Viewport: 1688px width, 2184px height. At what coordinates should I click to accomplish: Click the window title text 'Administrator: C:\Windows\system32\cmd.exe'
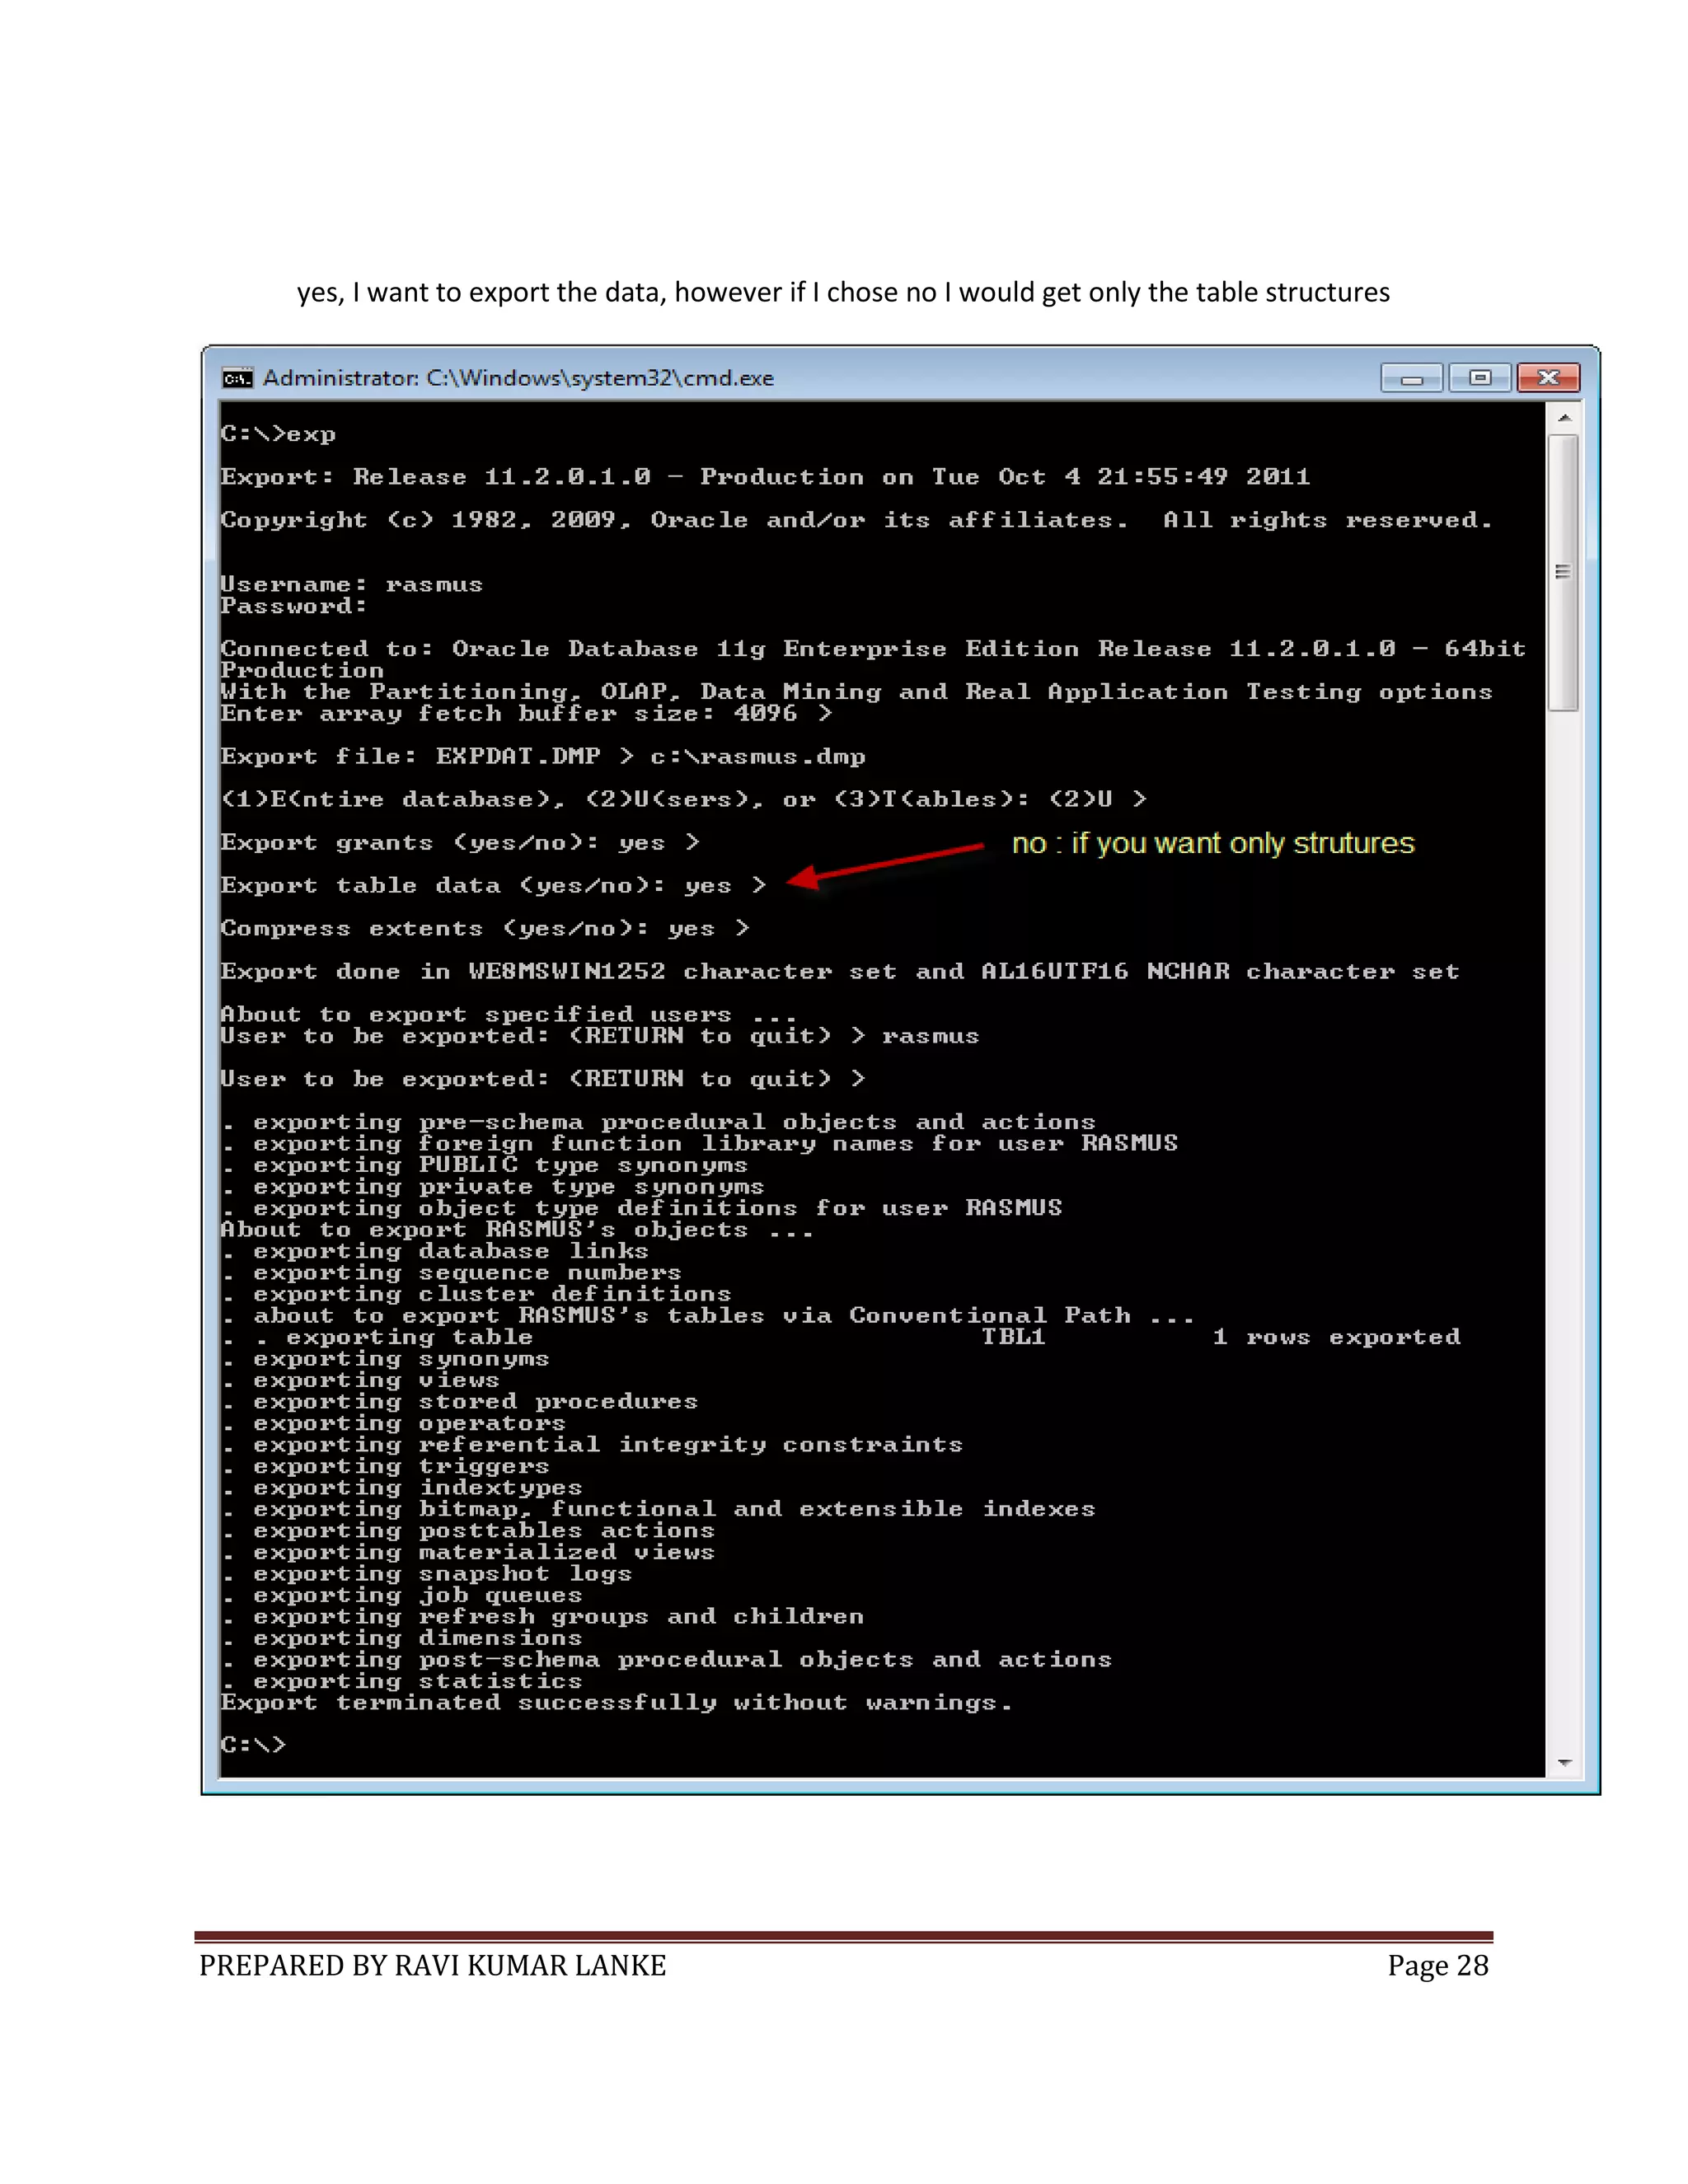[518, 378]
